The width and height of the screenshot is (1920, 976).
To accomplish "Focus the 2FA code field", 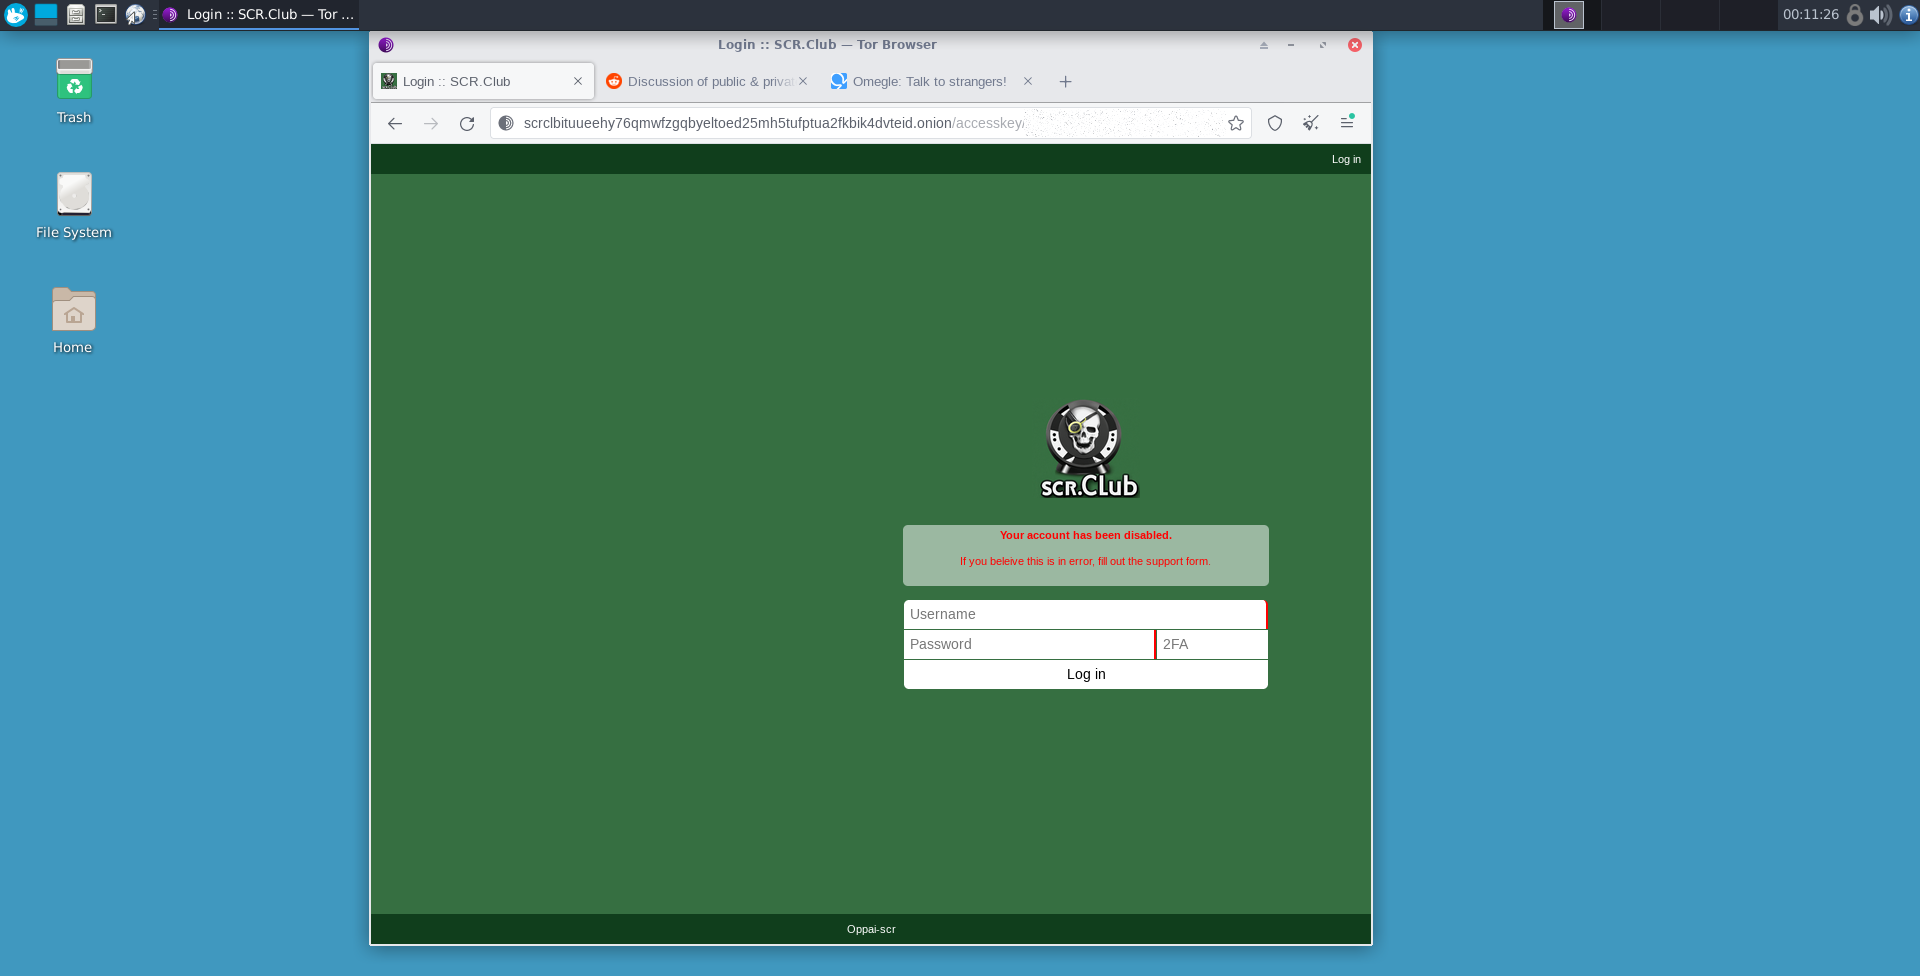I will 1212,644.
